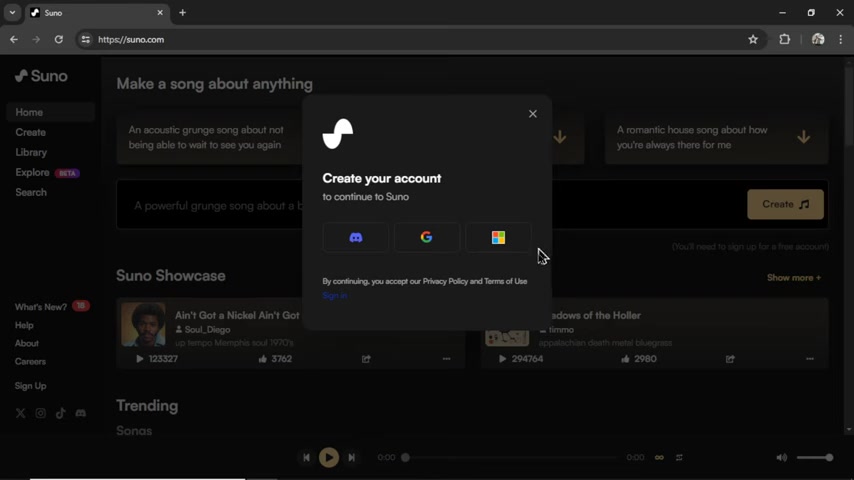Open Careers link in sidebar
Screen dimensions: 854x480
tap(30, 362)
